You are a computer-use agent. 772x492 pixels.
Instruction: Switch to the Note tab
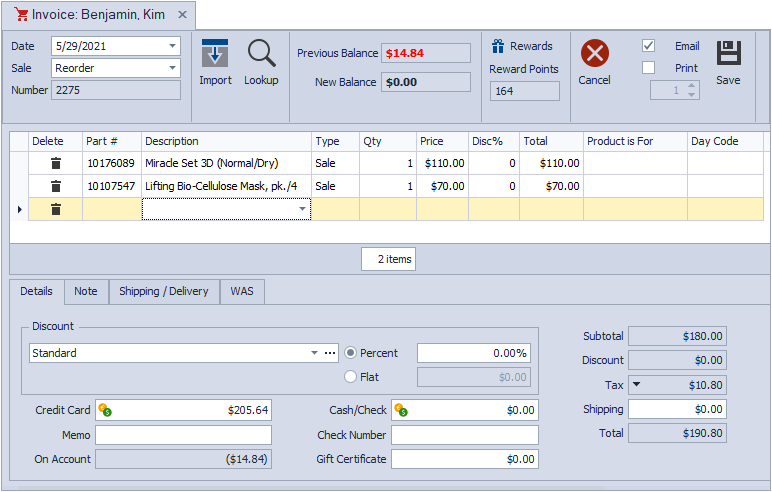[x=86, y=291]
